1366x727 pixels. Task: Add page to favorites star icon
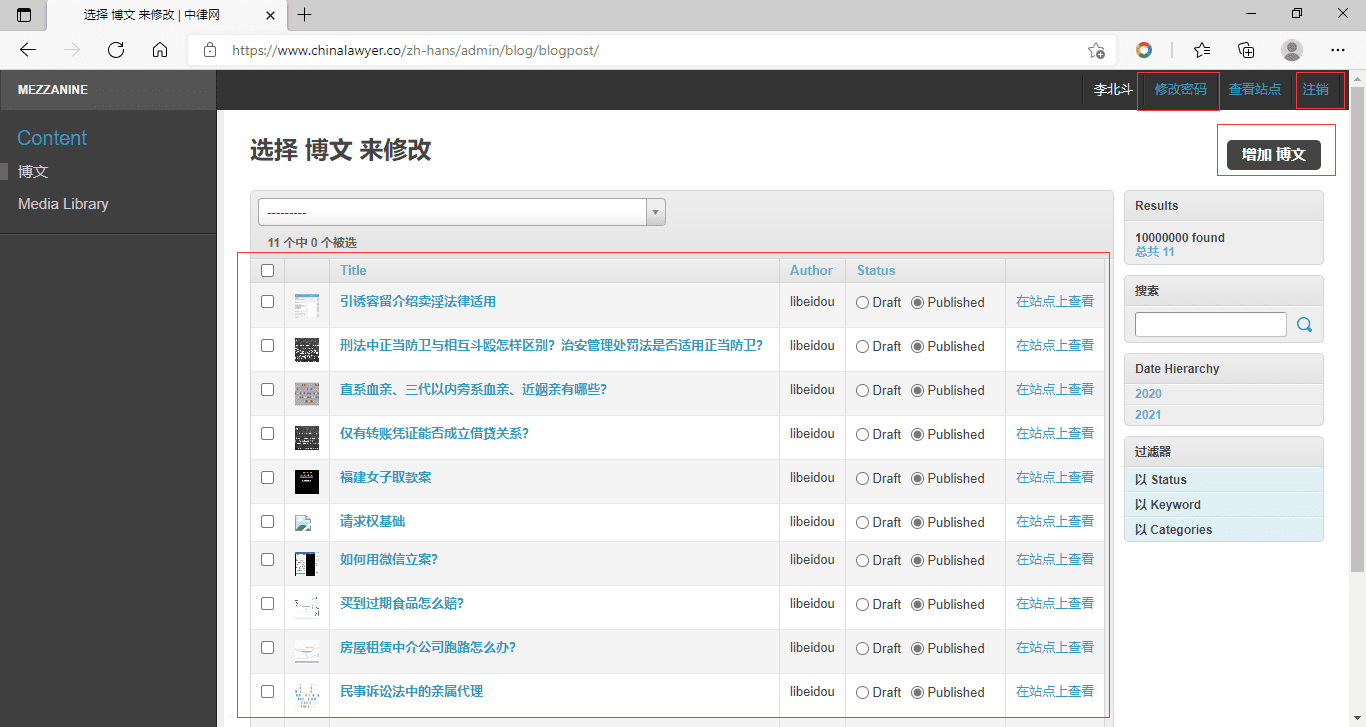[x=1096, y=50]
